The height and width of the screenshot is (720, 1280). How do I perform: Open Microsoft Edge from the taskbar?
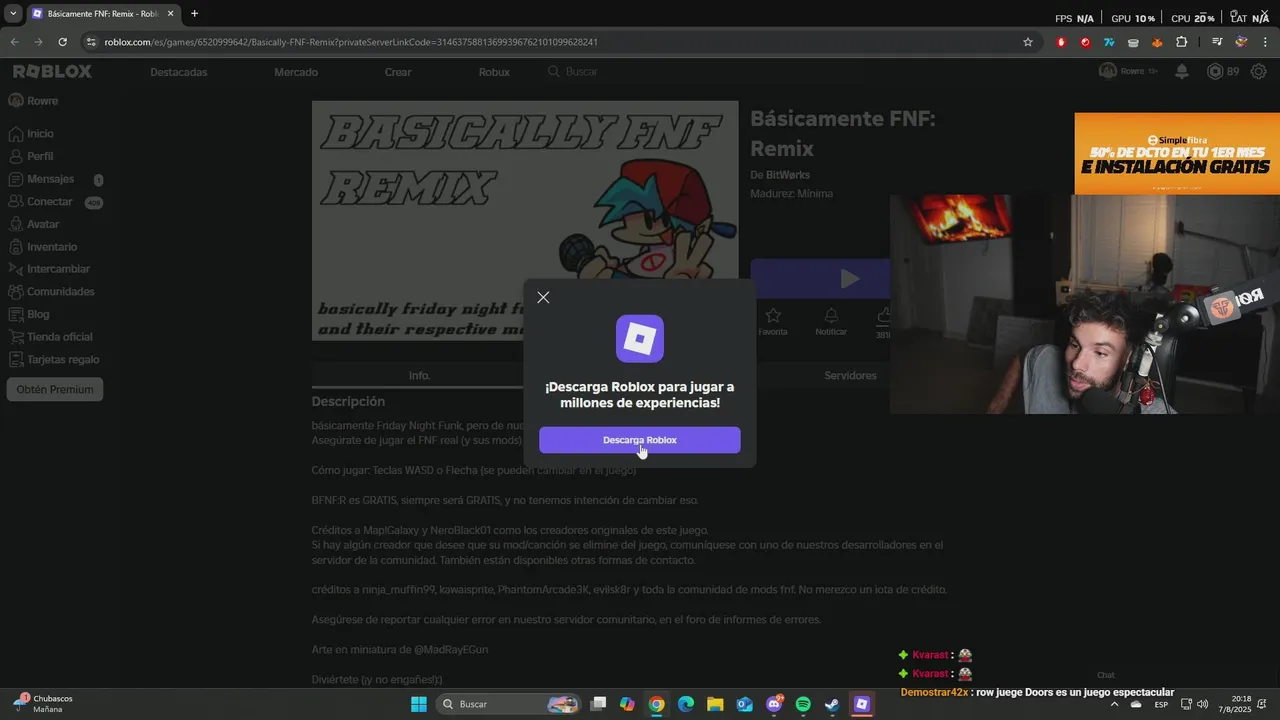point(686,704)
